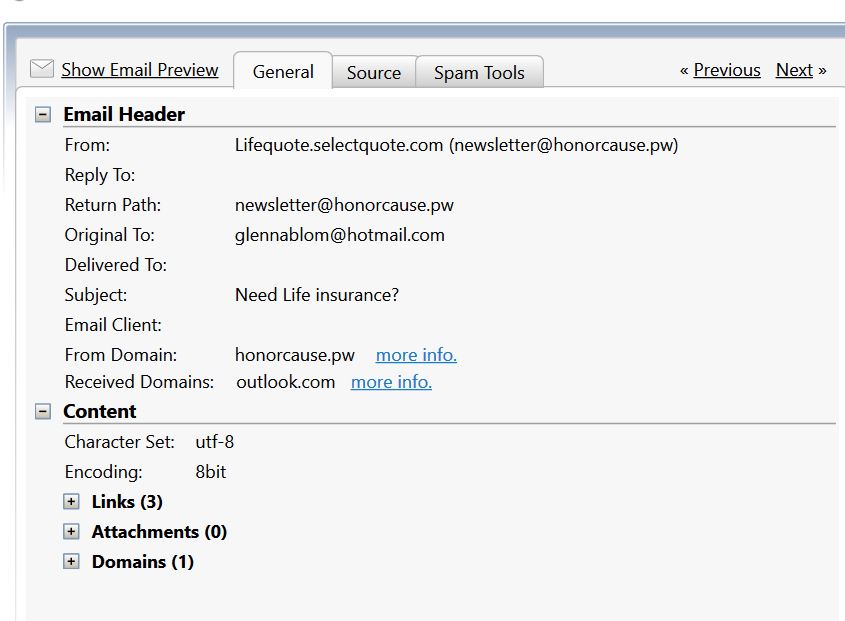Click the Received Domains value outlook.com

286,382
